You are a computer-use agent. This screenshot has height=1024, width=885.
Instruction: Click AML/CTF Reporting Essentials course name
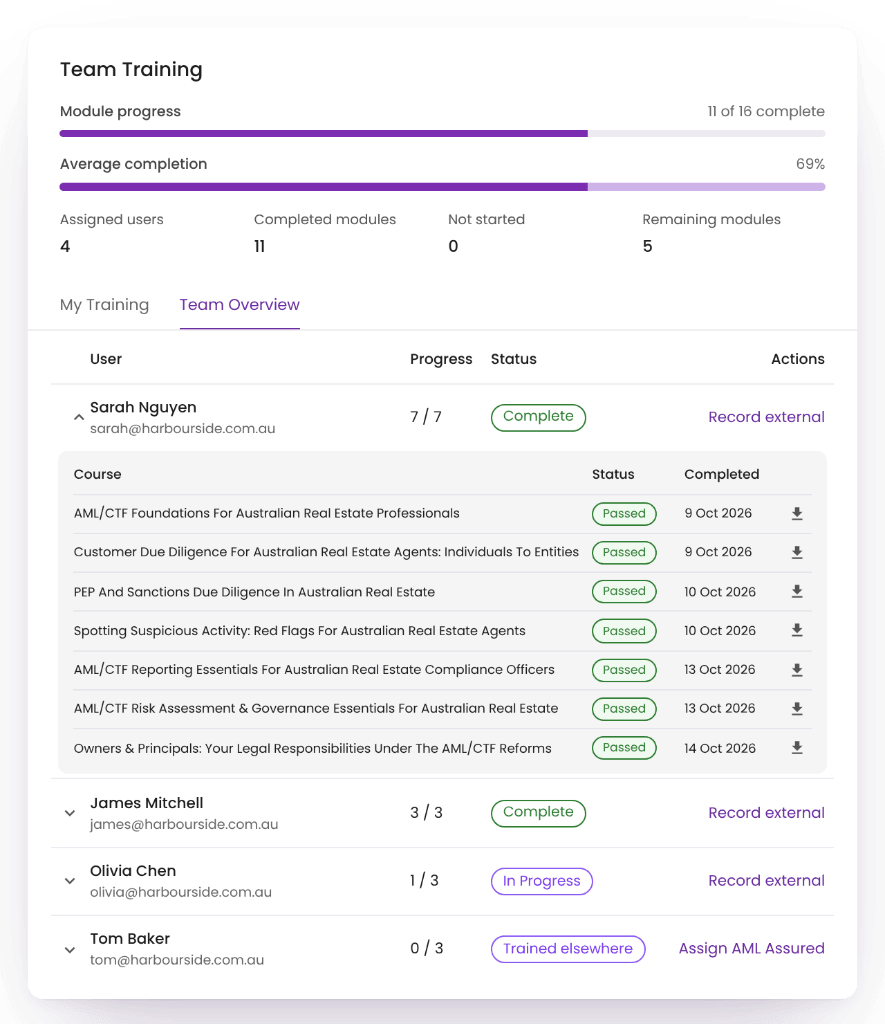click(314, 669)
